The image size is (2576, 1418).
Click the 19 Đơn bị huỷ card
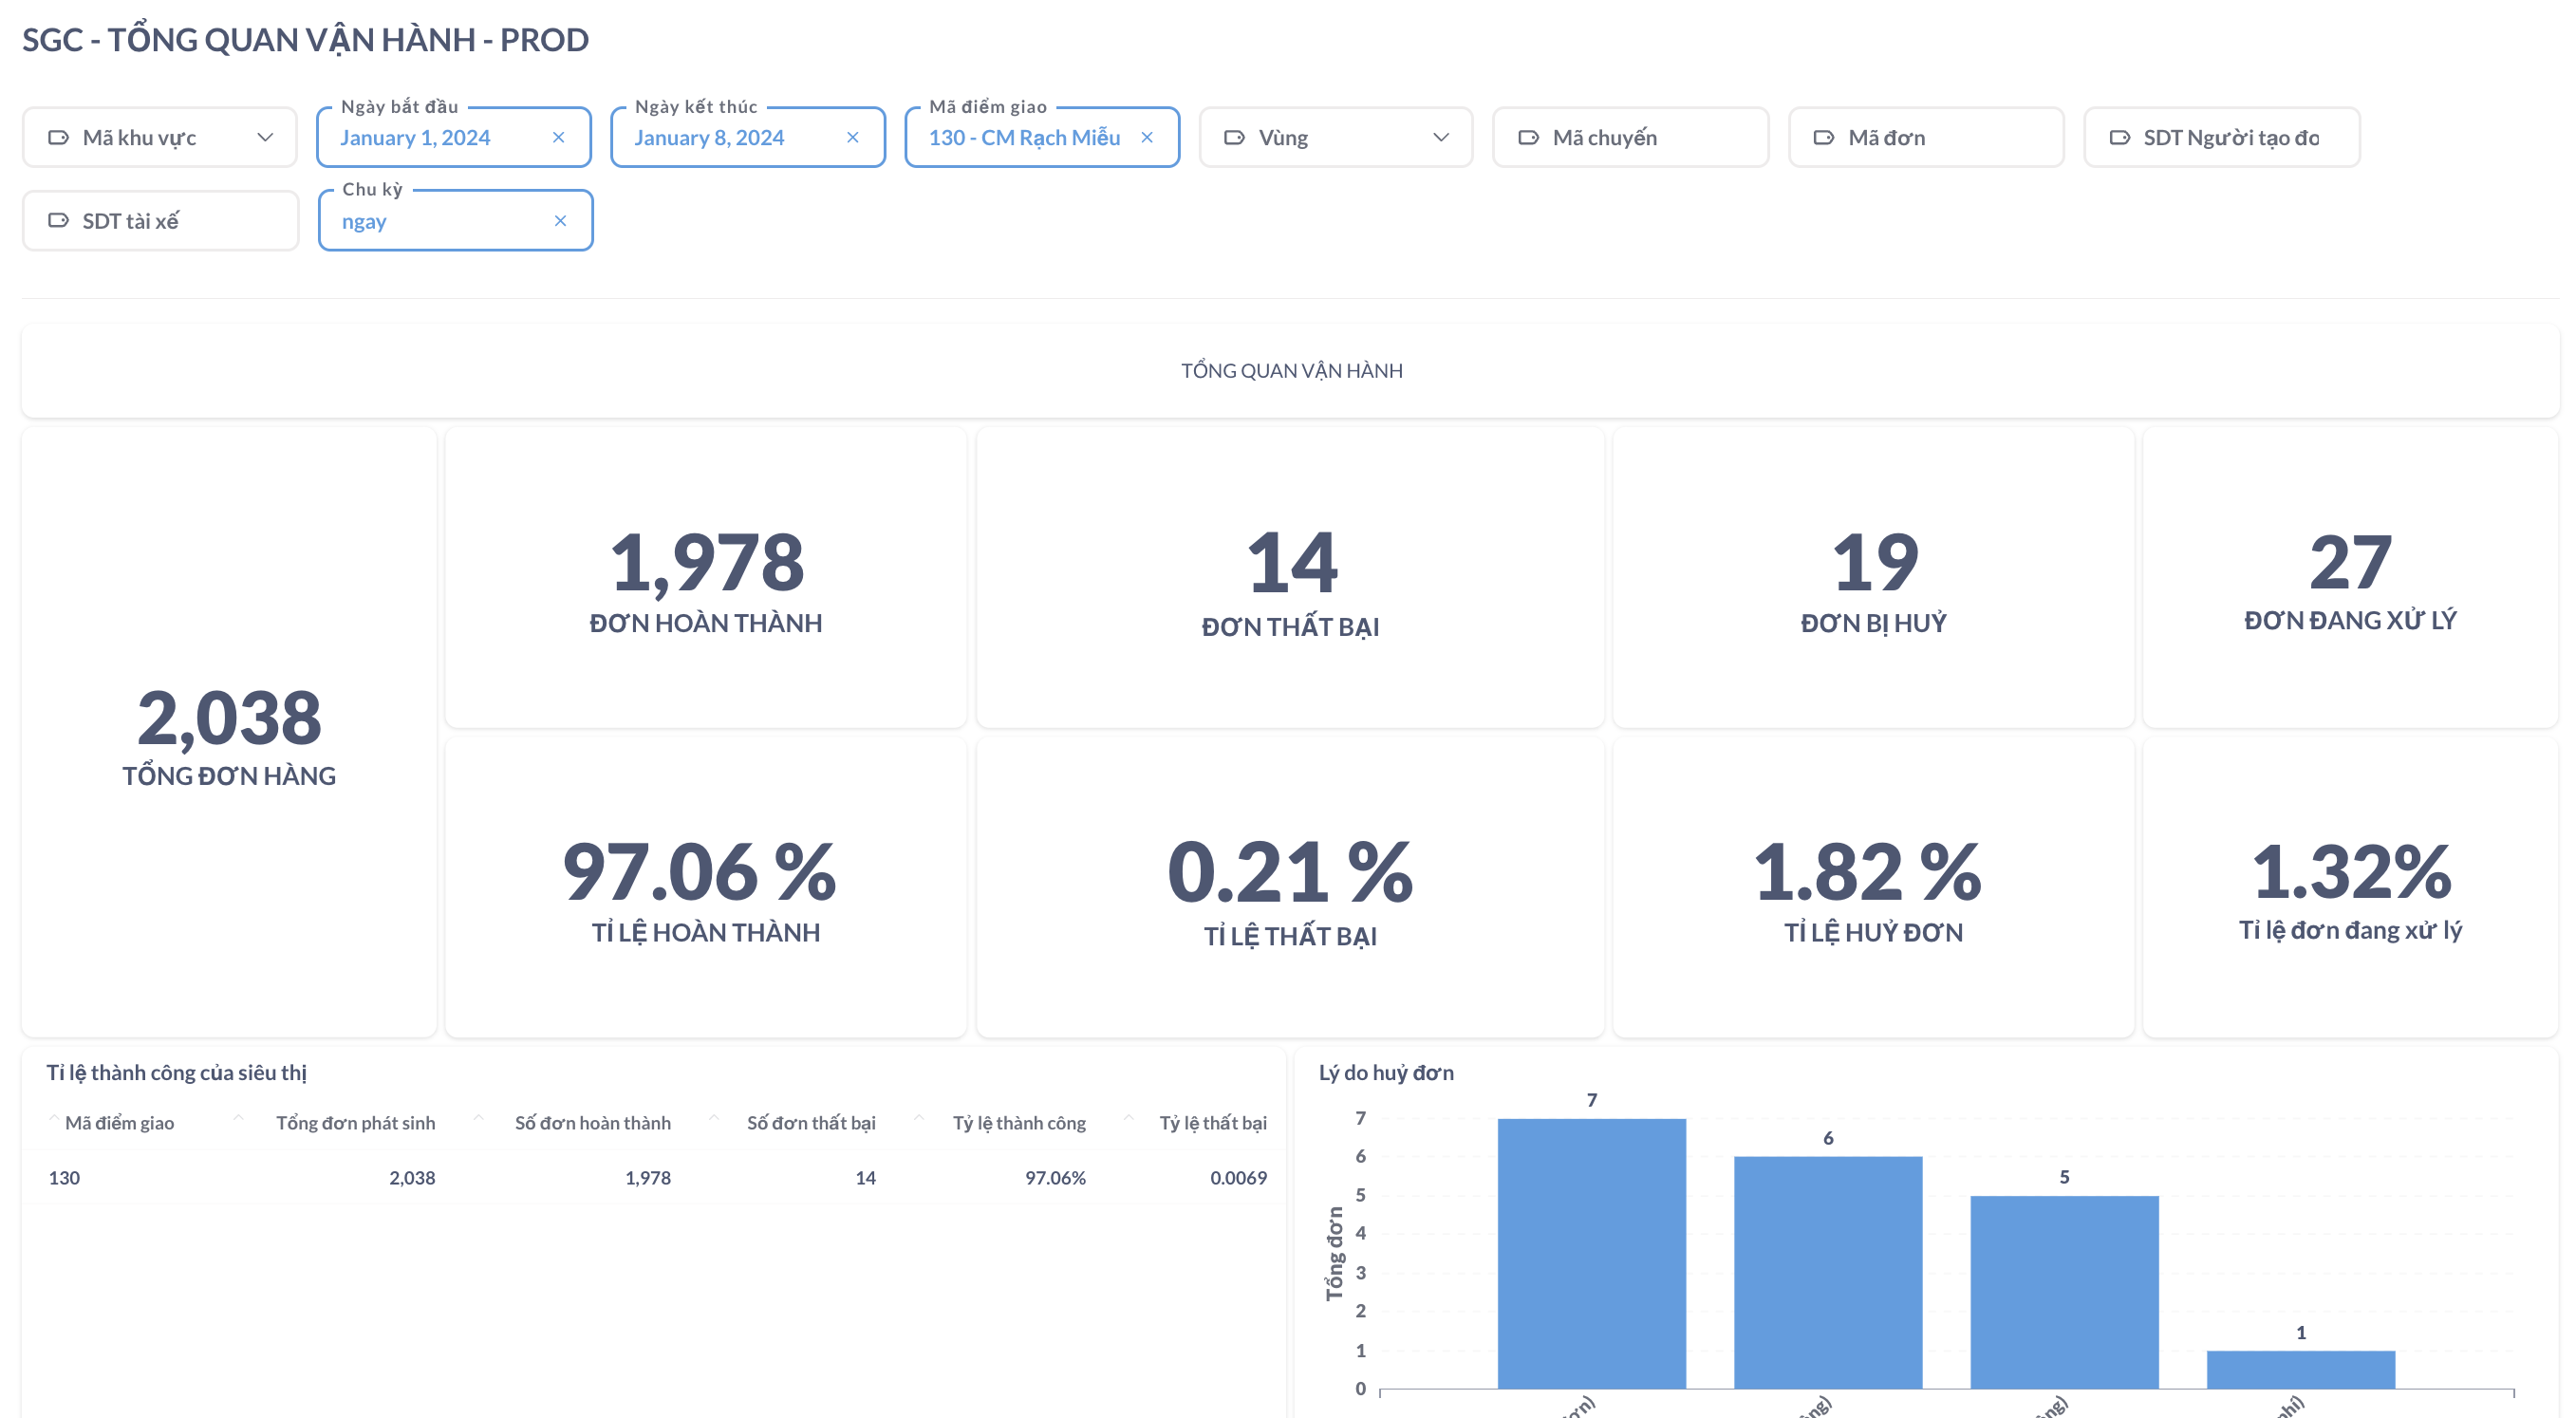point(1874,578)
